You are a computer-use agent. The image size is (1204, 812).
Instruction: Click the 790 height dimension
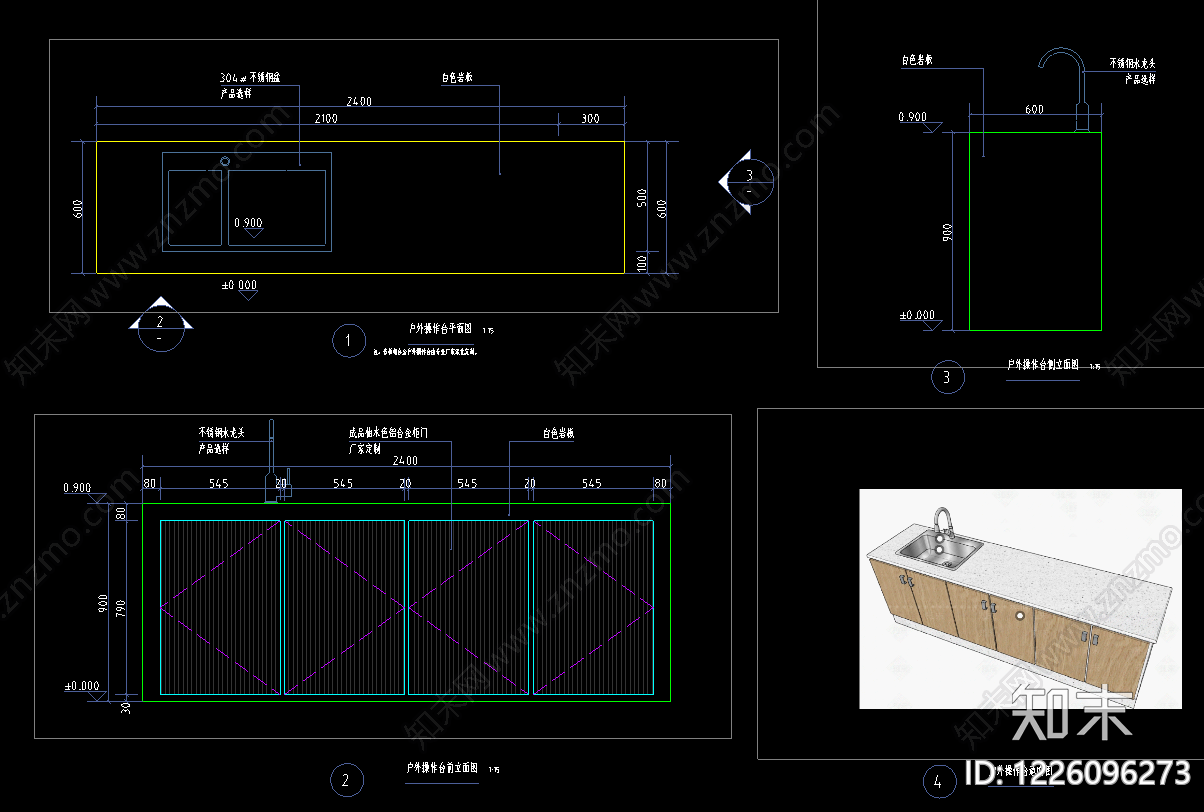point(121,607)
